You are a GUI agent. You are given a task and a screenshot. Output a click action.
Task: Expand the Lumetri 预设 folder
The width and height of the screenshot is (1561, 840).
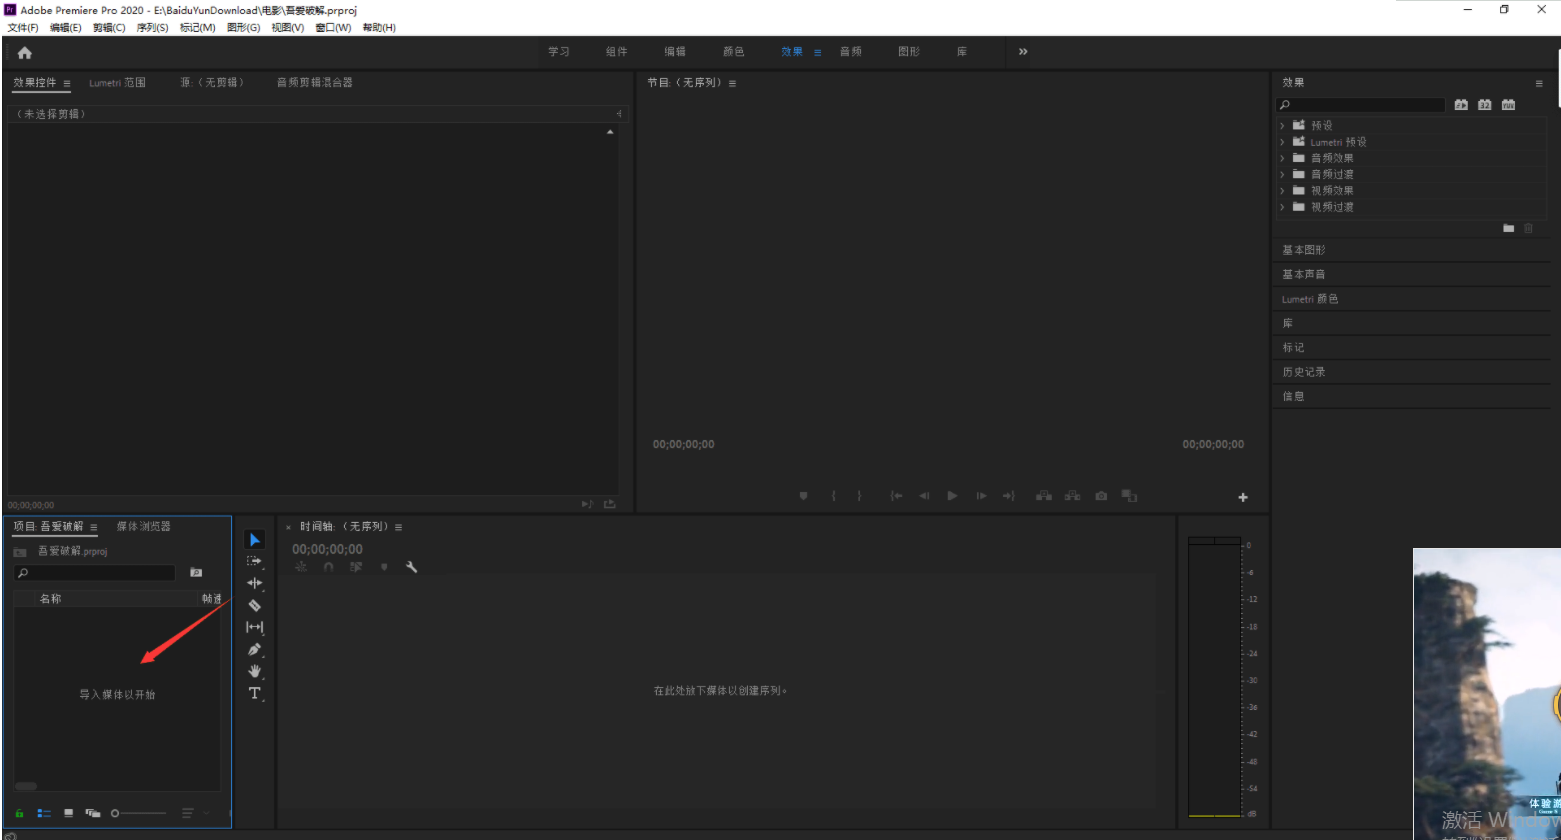coord(1283,142)
